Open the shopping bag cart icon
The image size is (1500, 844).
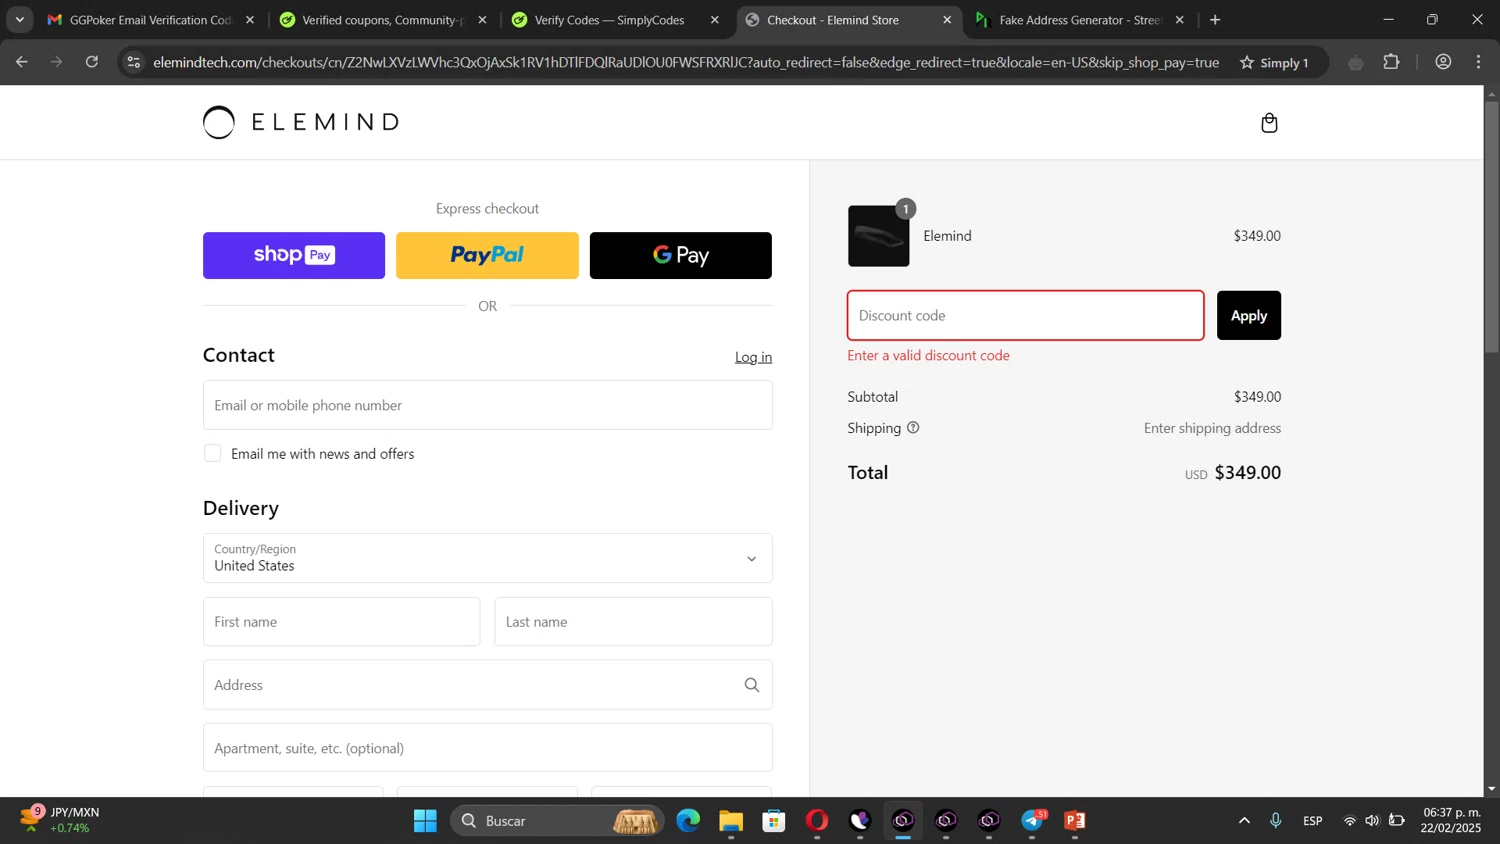click(x=1269, y=123)
